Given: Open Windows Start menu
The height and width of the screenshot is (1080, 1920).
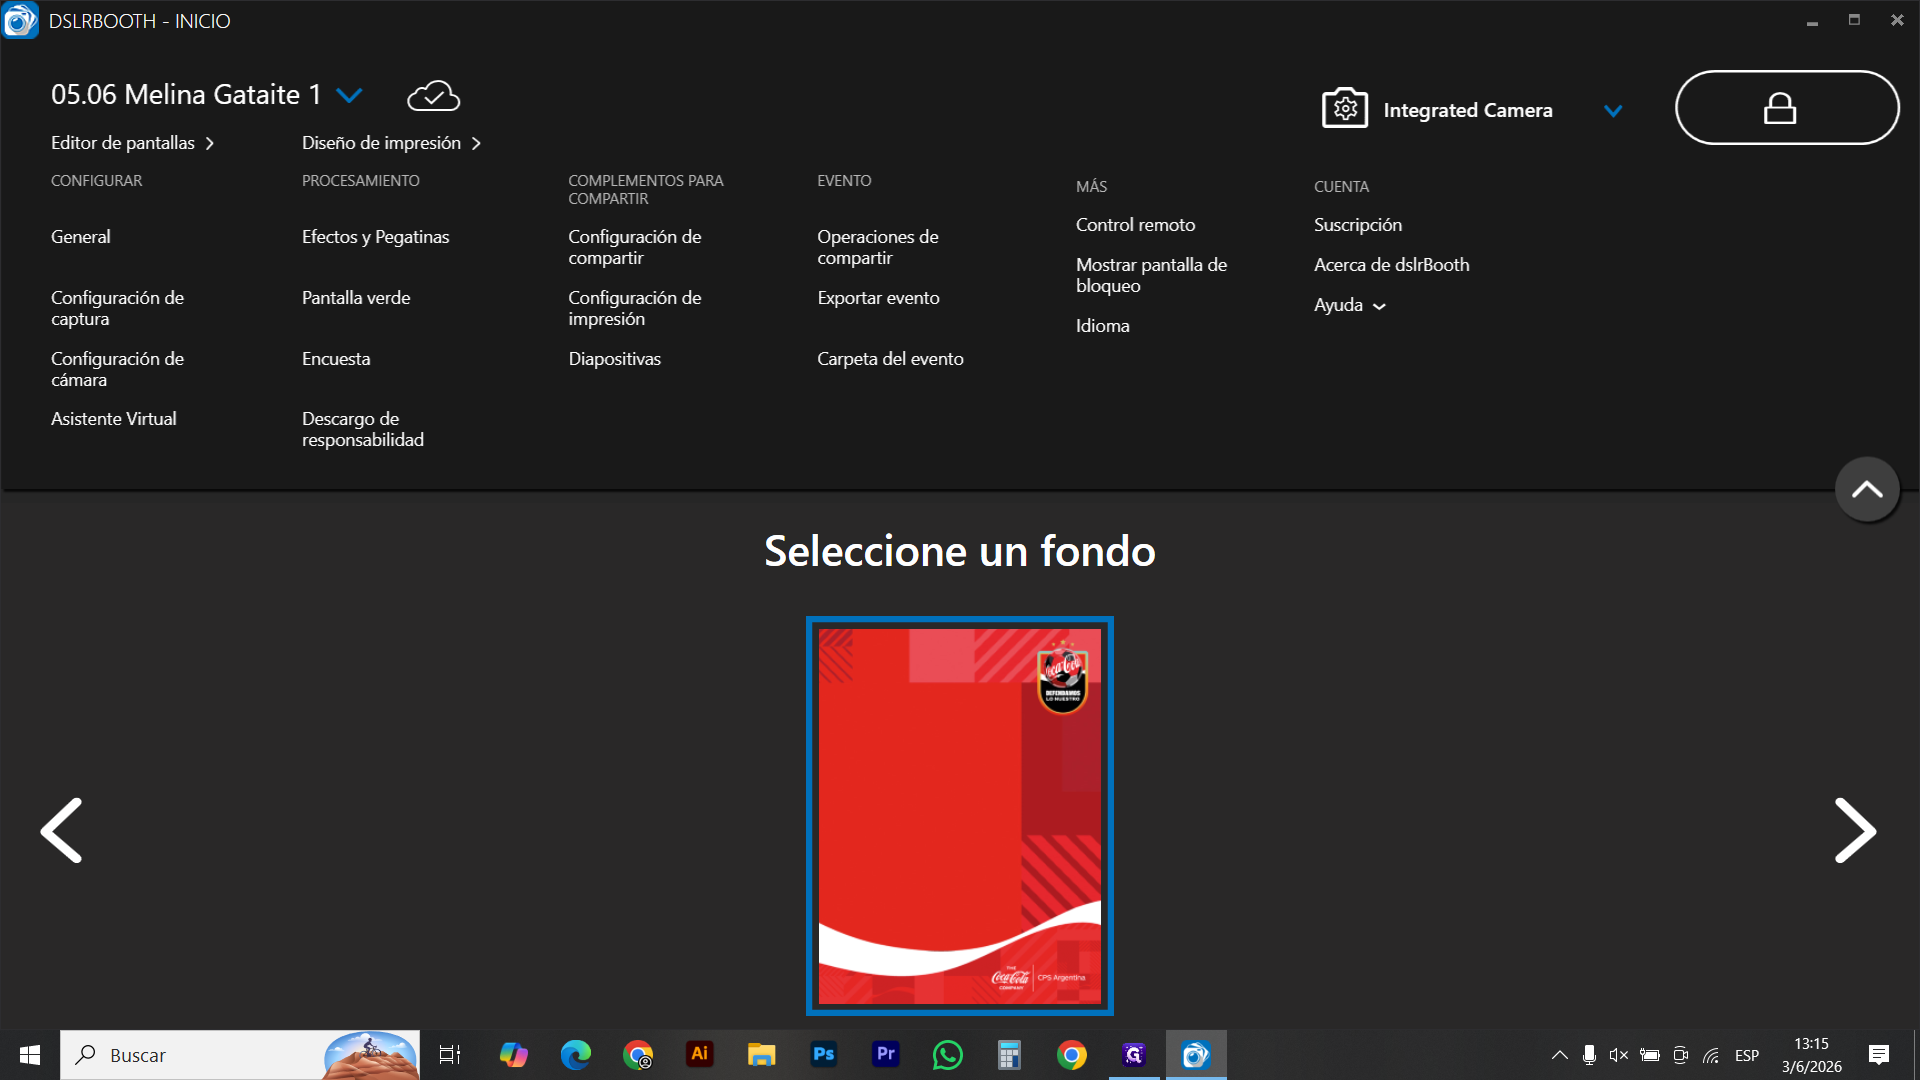Looking at the screenshot, I should click(x=30, y=1055).
